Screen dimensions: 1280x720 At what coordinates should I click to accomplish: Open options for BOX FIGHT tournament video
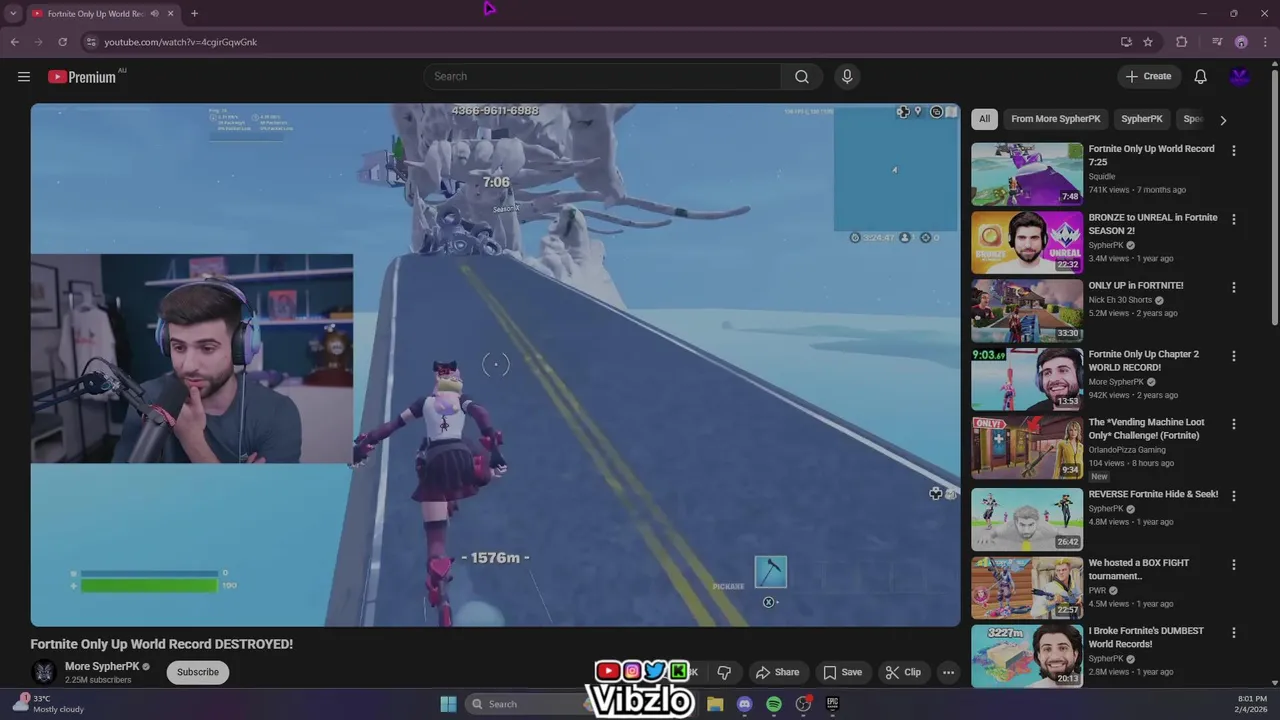coord(1233,564)
